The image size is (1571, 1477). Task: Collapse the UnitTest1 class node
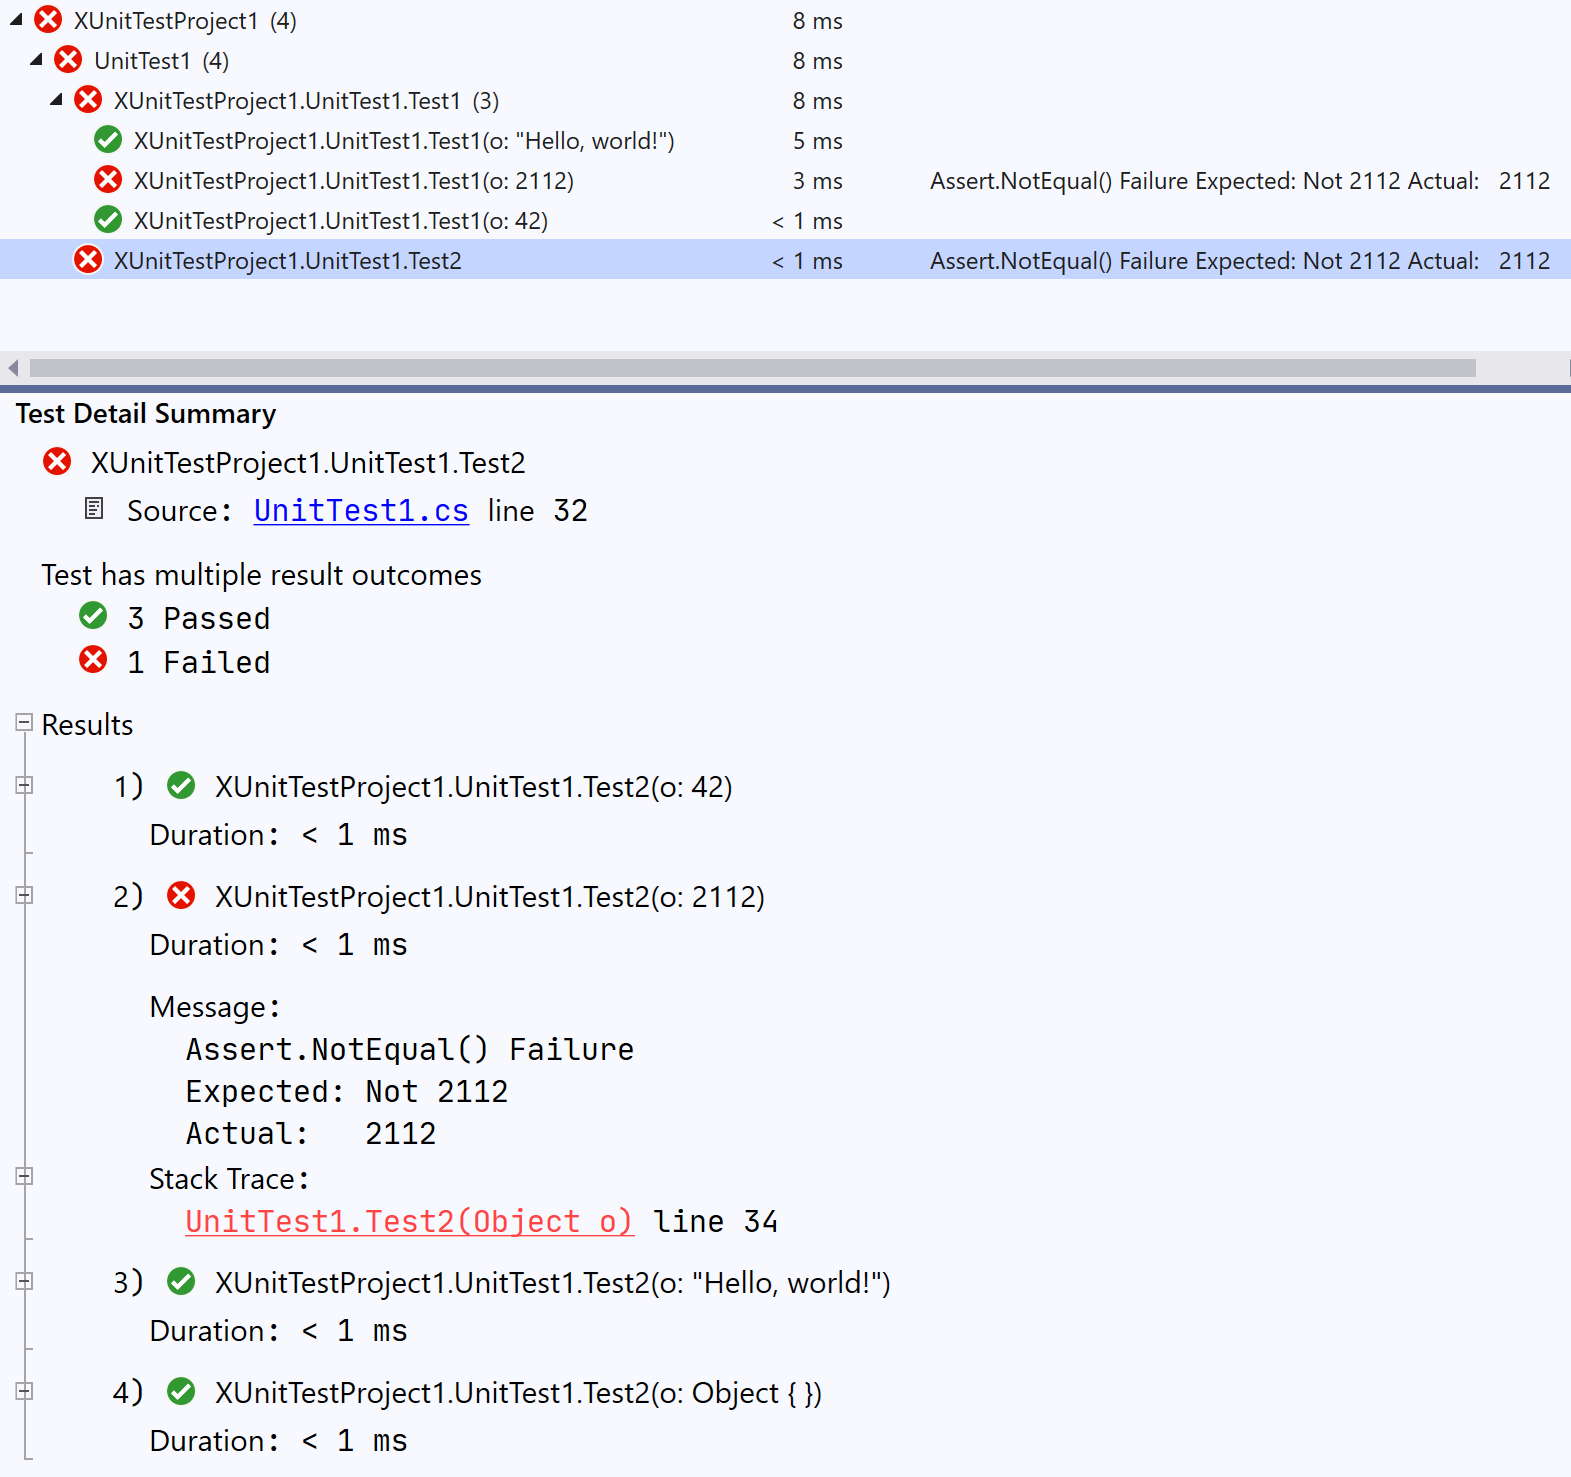tap(36, 60)
